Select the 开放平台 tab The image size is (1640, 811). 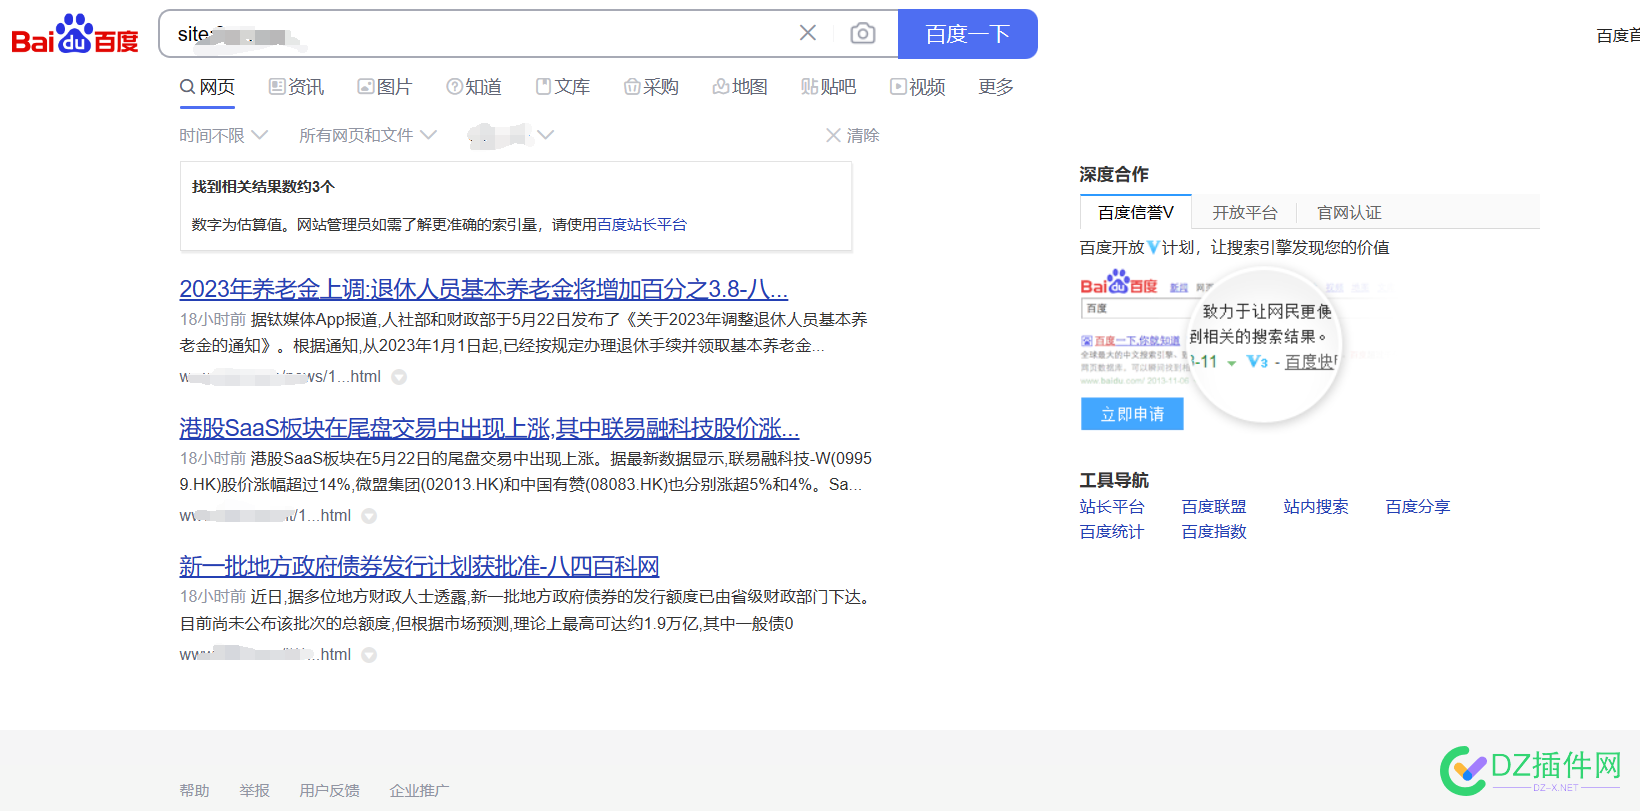[1245, 212]
